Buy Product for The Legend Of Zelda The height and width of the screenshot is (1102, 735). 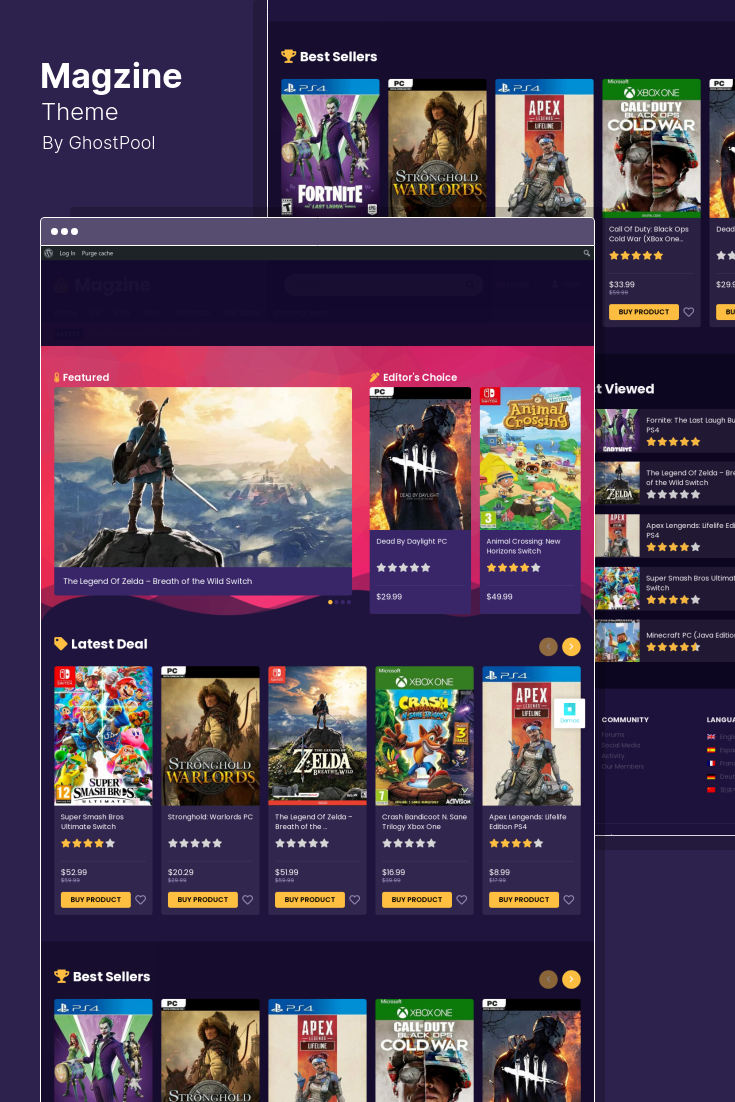[310, 900]
